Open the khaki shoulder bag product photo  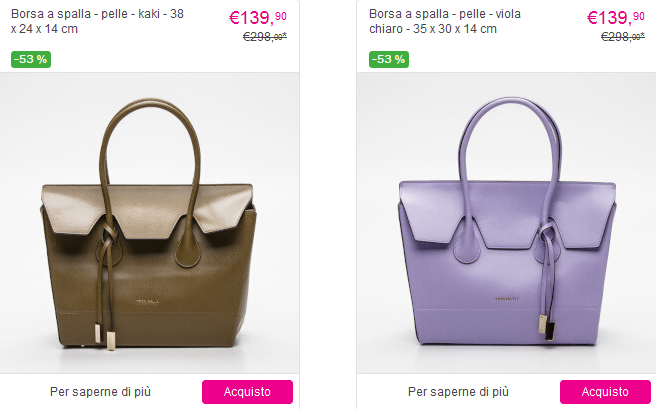(149, 223)
